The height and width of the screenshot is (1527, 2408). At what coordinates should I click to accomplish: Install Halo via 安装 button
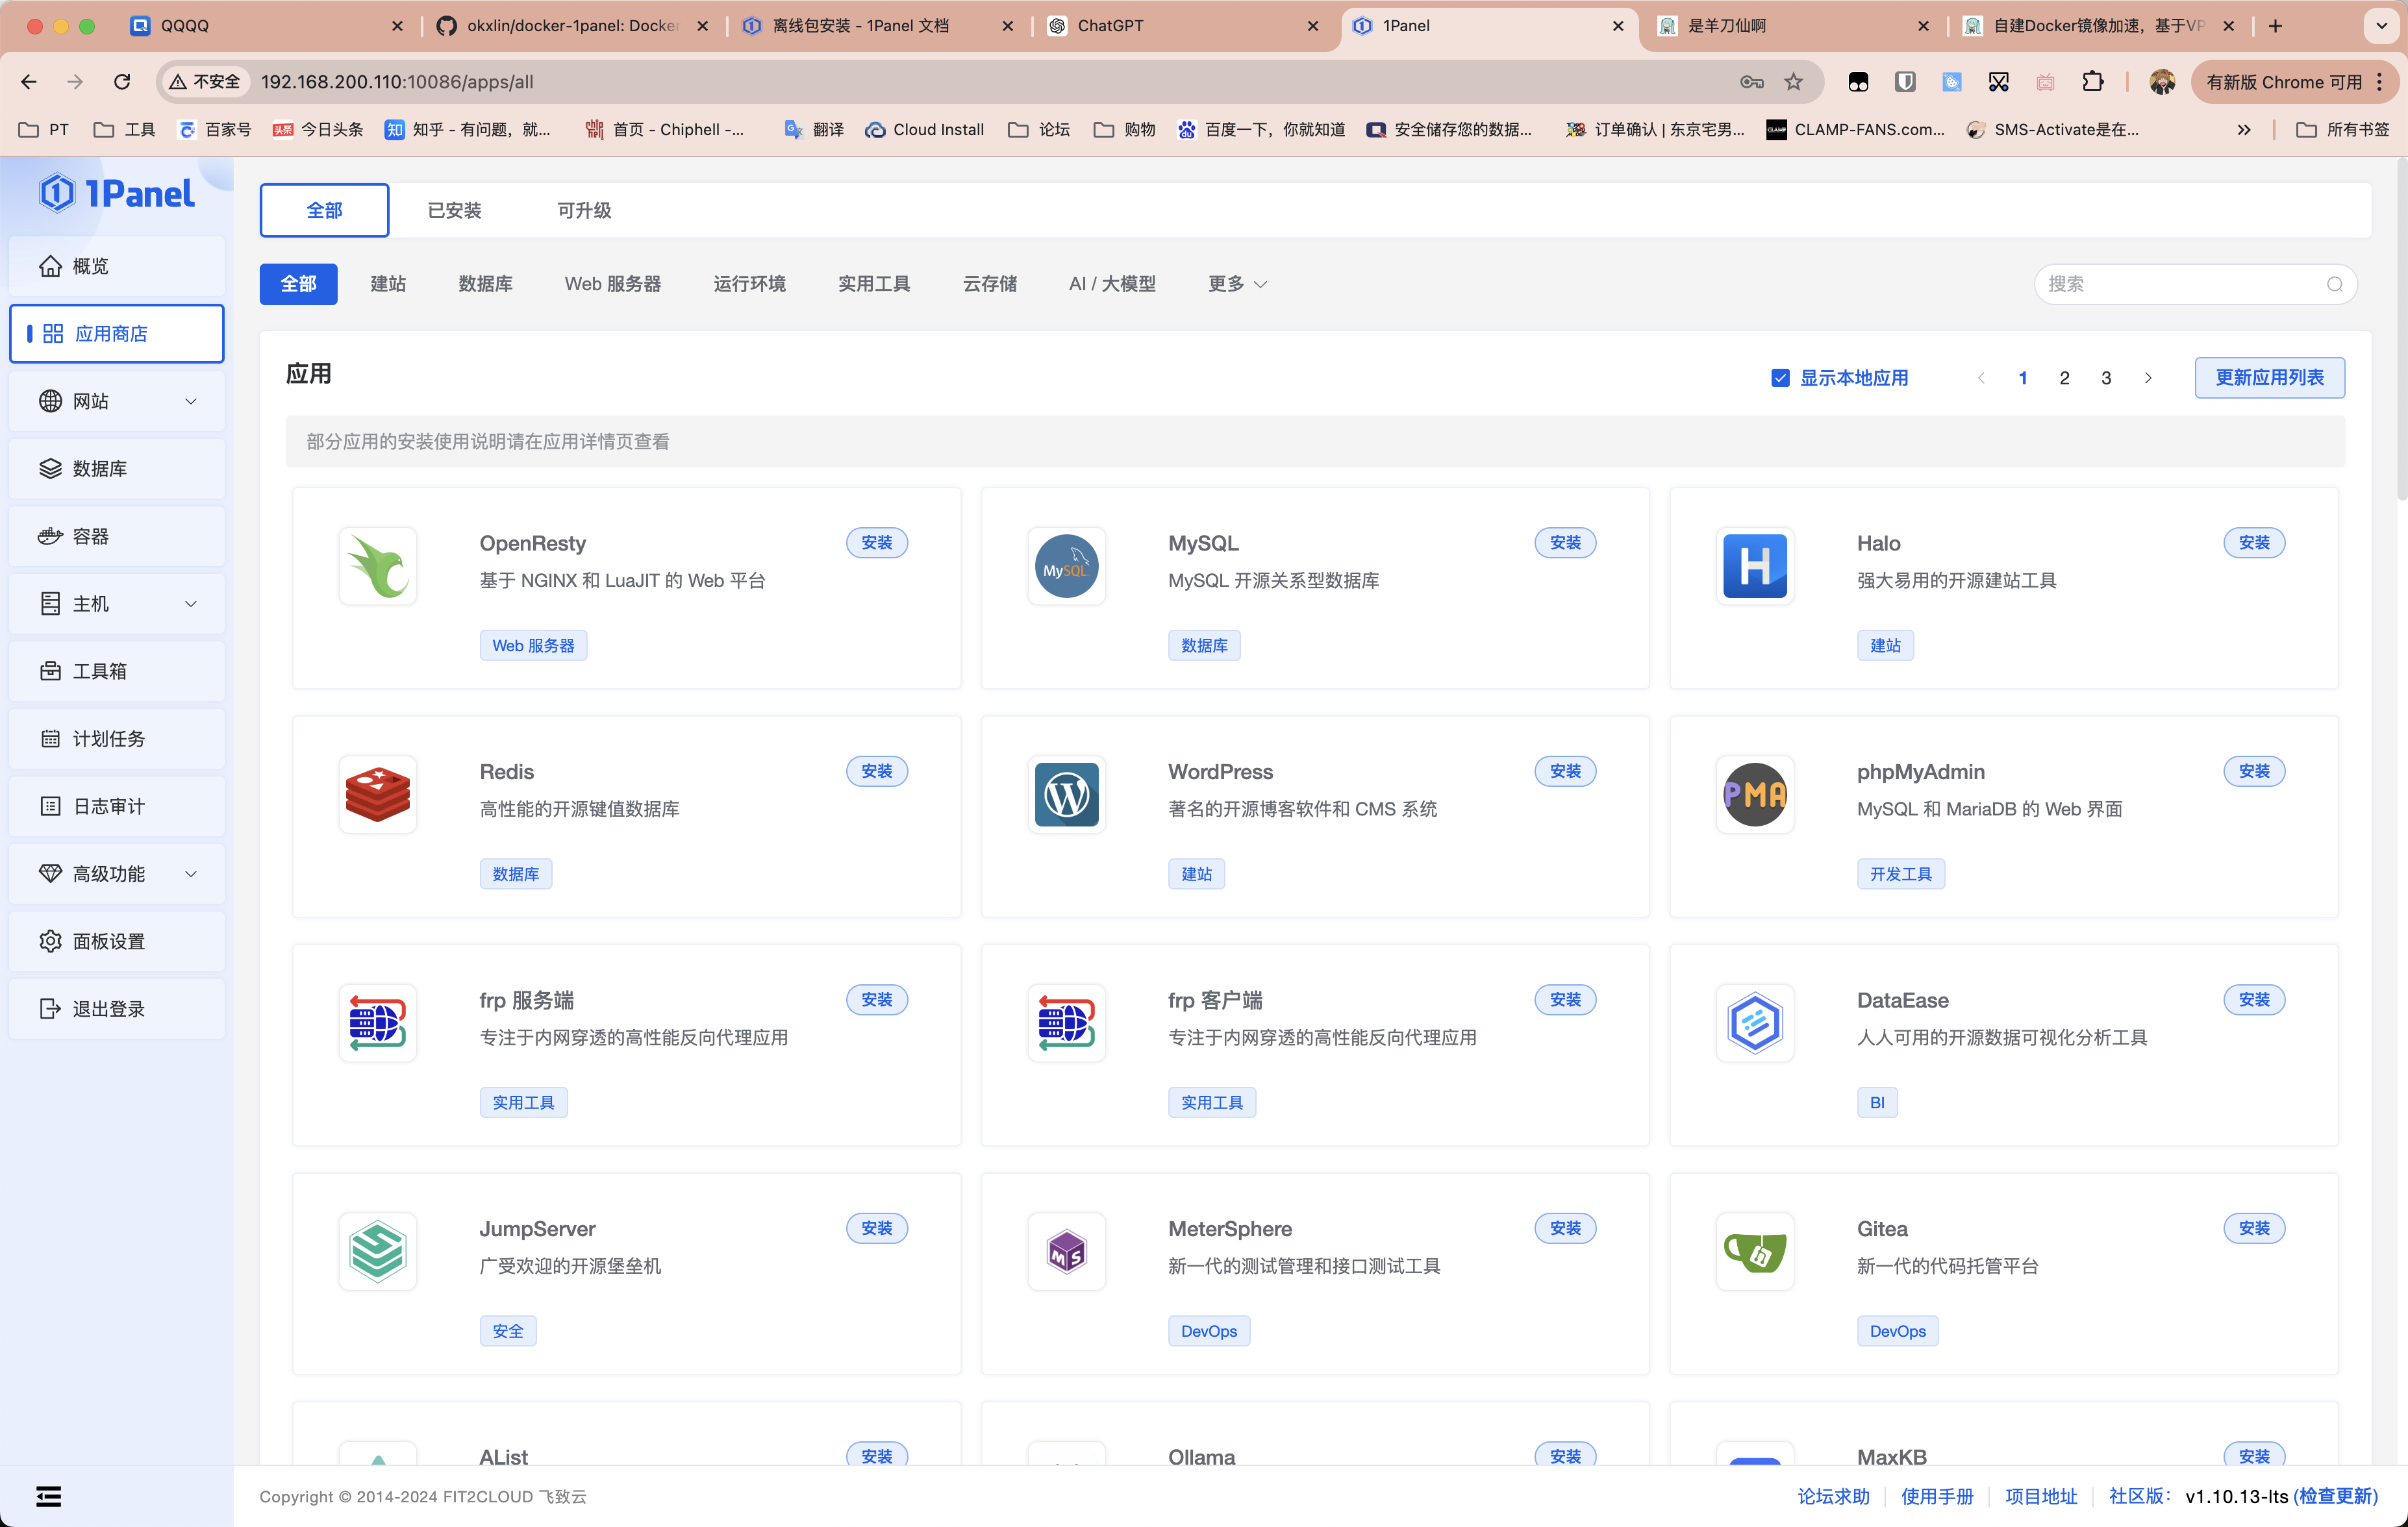coord(2254,543)
